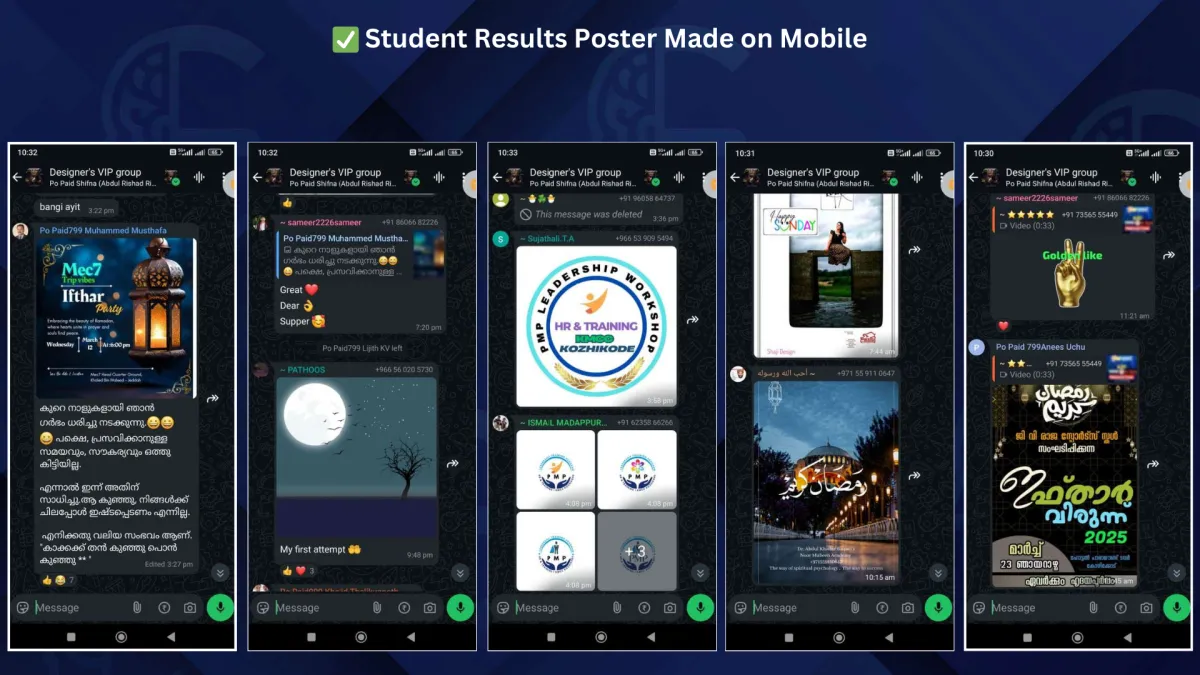Open the HR & Training Kozhikode logo image
The width and height of the screenshot is (1200, 675).
tap(596, 326)
